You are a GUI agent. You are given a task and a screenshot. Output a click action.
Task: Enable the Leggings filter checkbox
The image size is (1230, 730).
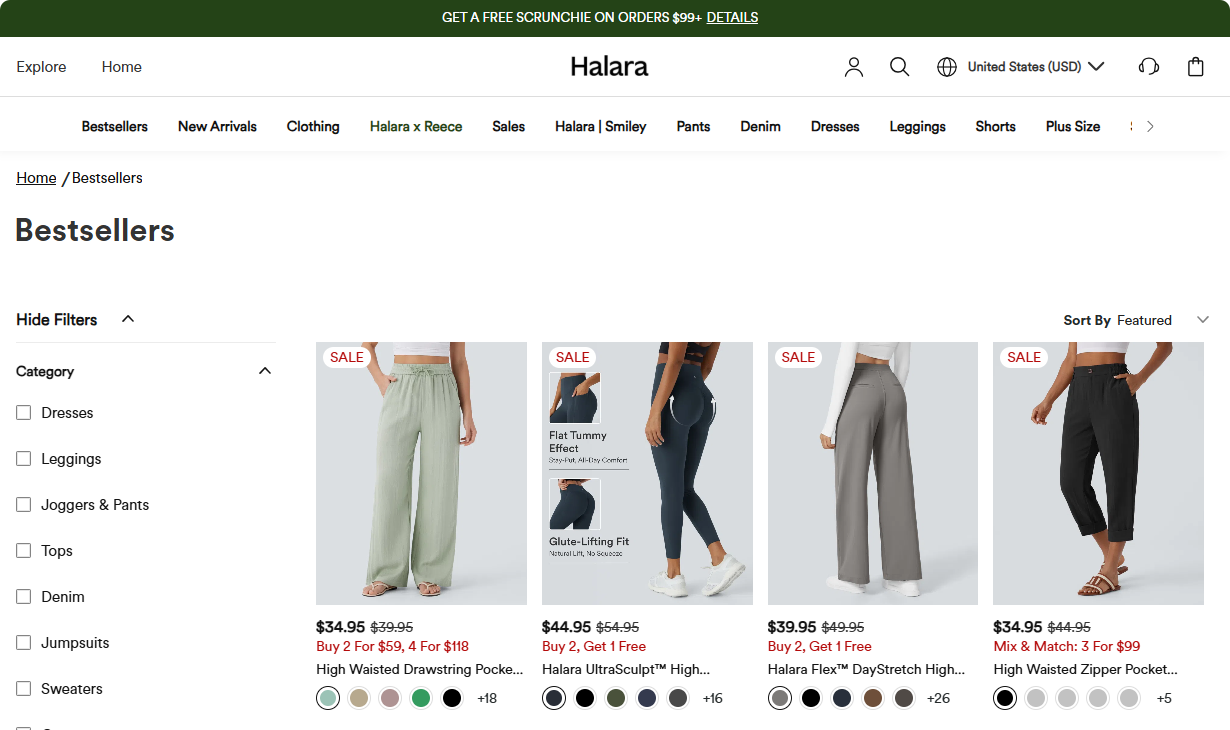point(24,459)
